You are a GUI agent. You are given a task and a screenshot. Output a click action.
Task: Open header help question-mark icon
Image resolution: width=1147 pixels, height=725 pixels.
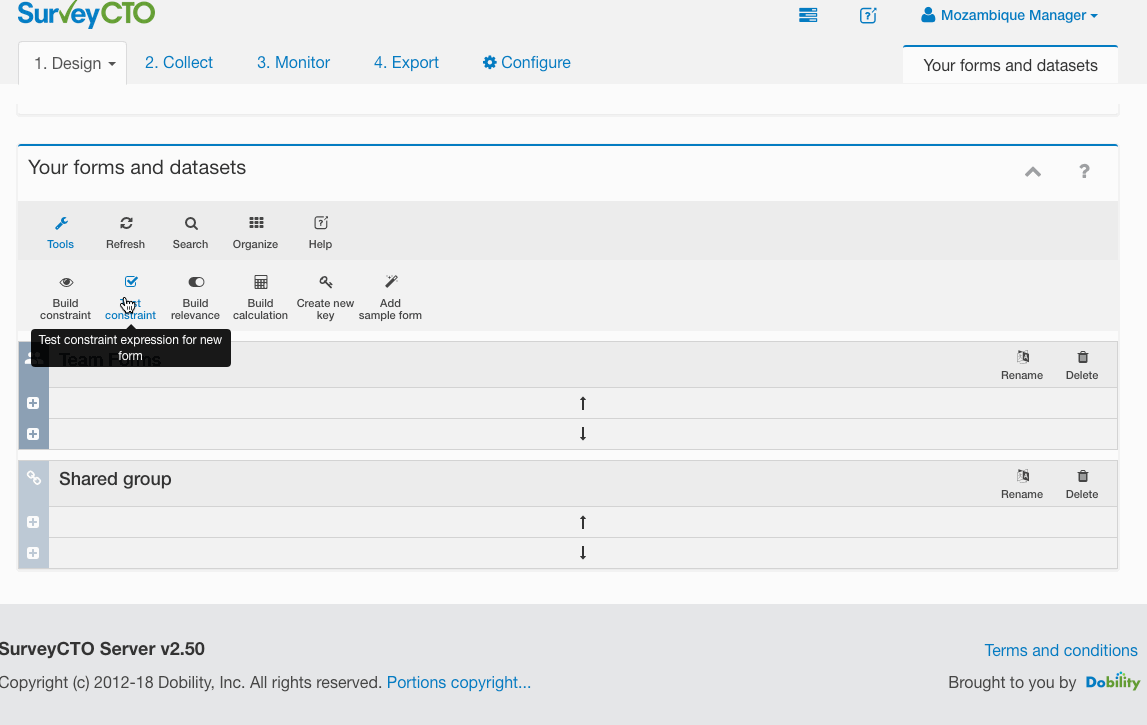868,15
